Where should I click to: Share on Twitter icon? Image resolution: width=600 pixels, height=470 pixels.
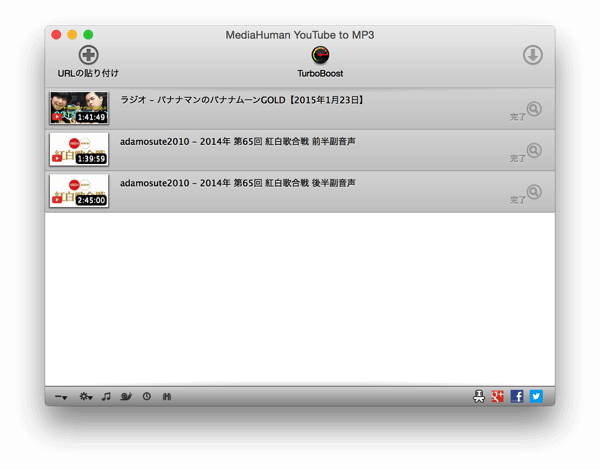(x=536, y=397)
